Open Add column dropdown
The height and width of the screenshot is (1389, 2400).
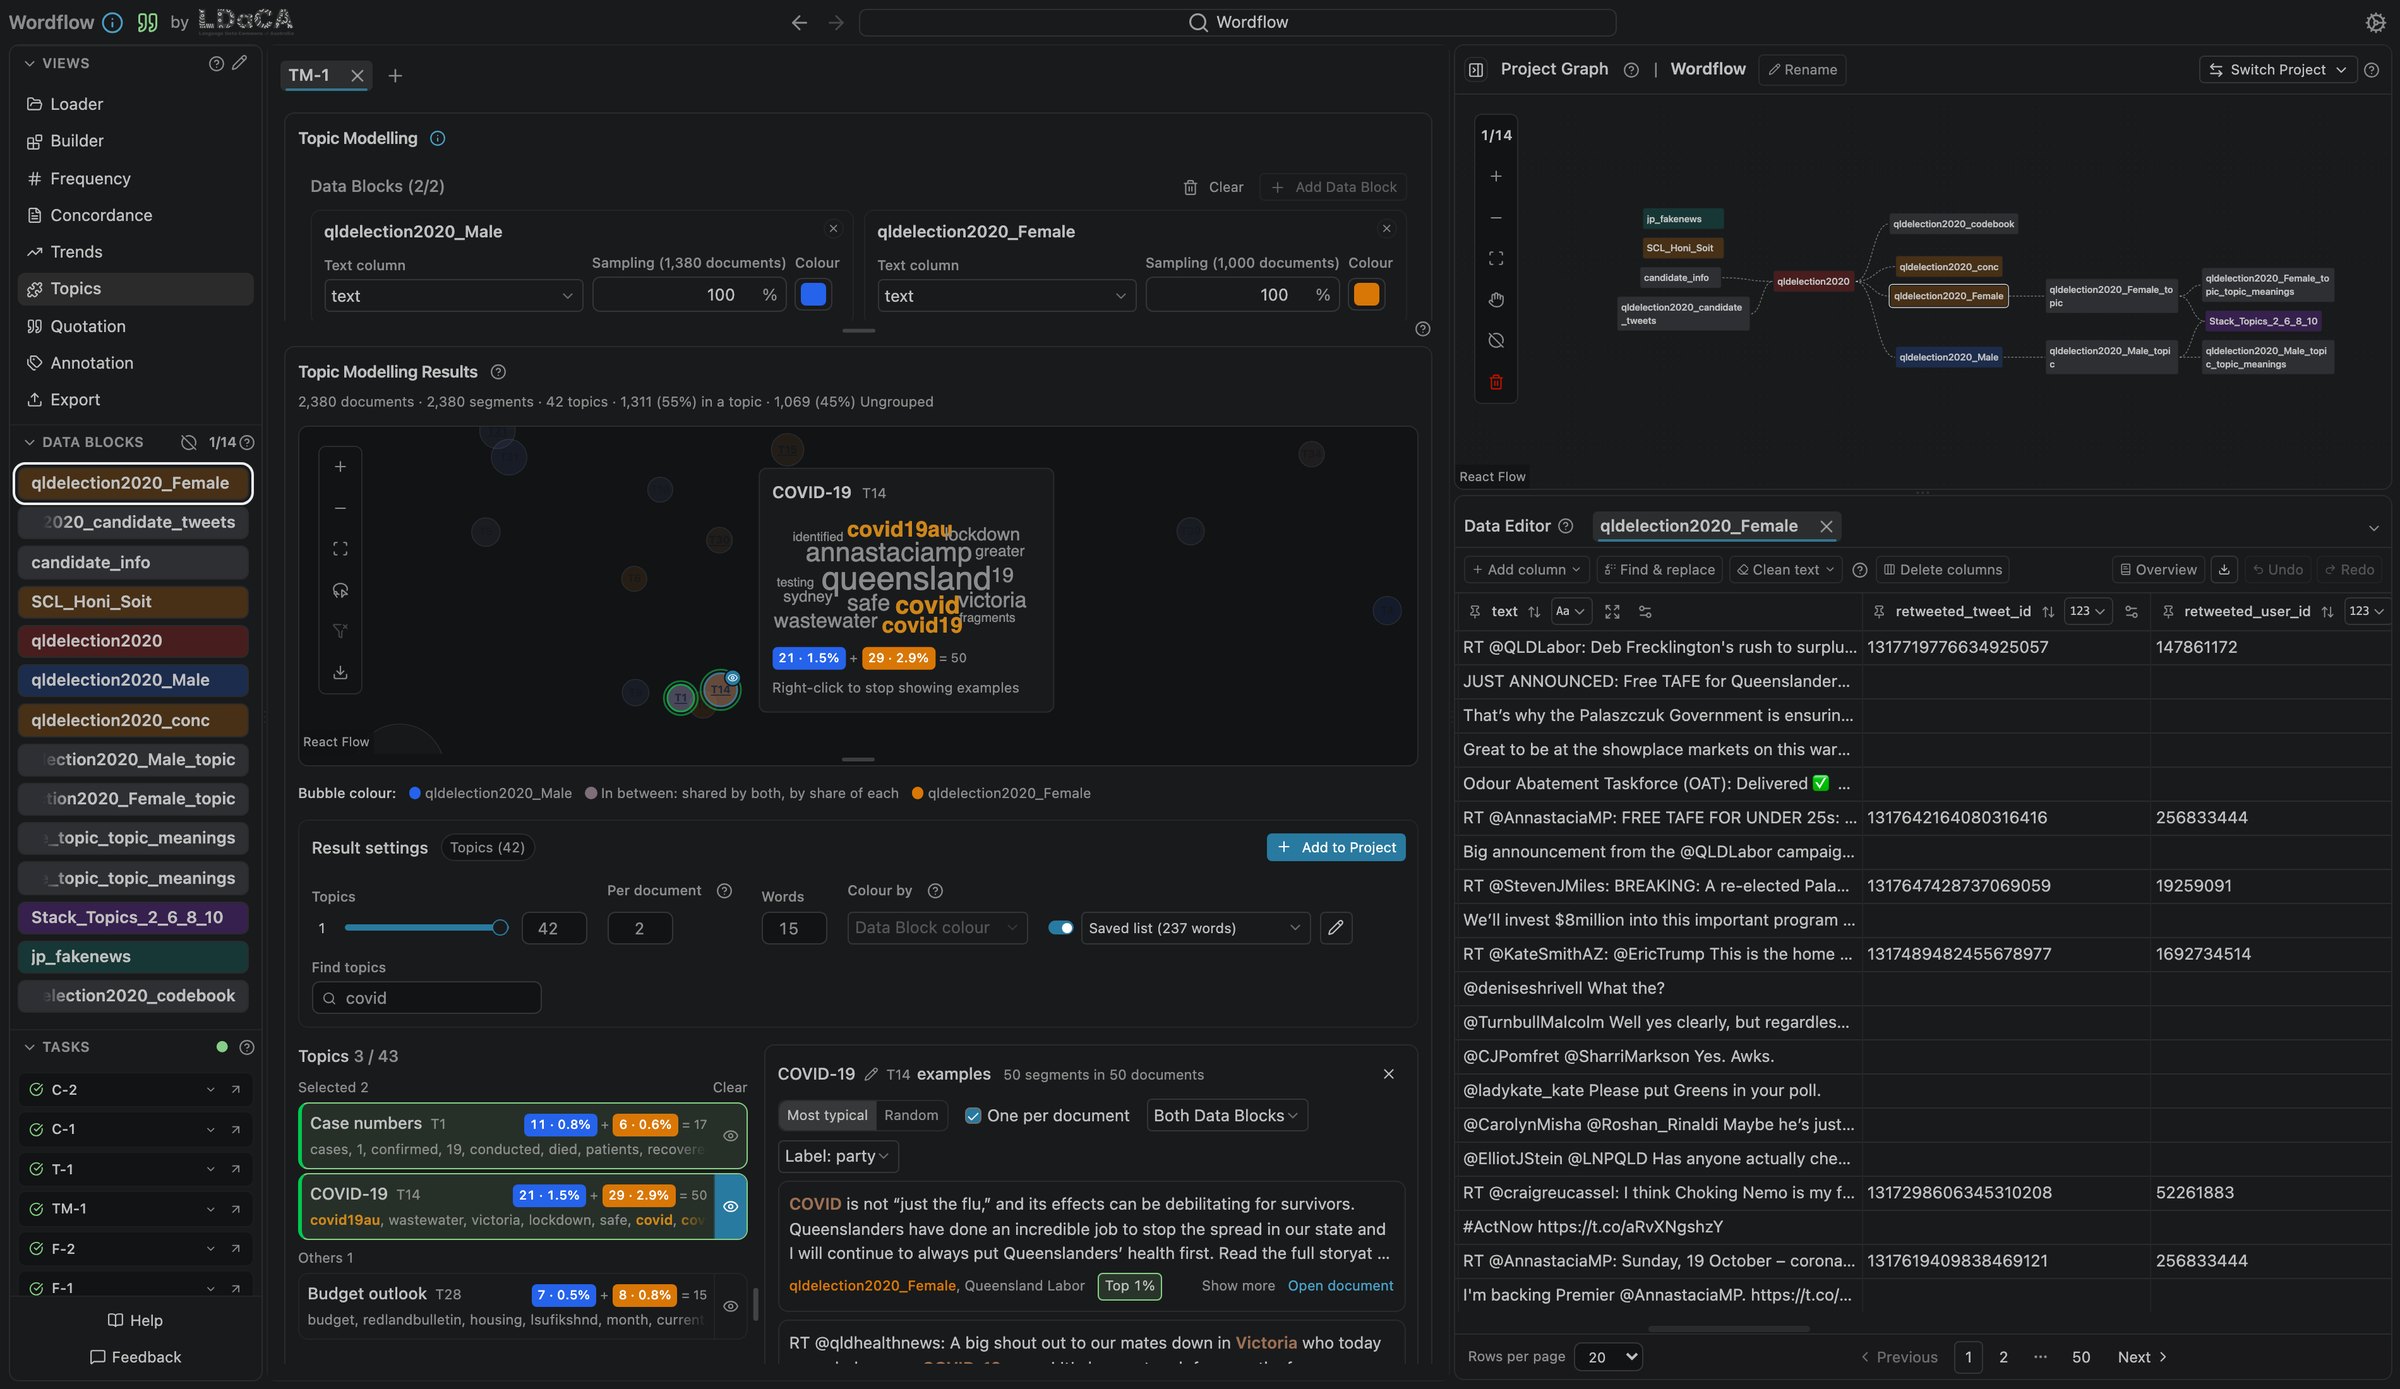coord(1526,570)
